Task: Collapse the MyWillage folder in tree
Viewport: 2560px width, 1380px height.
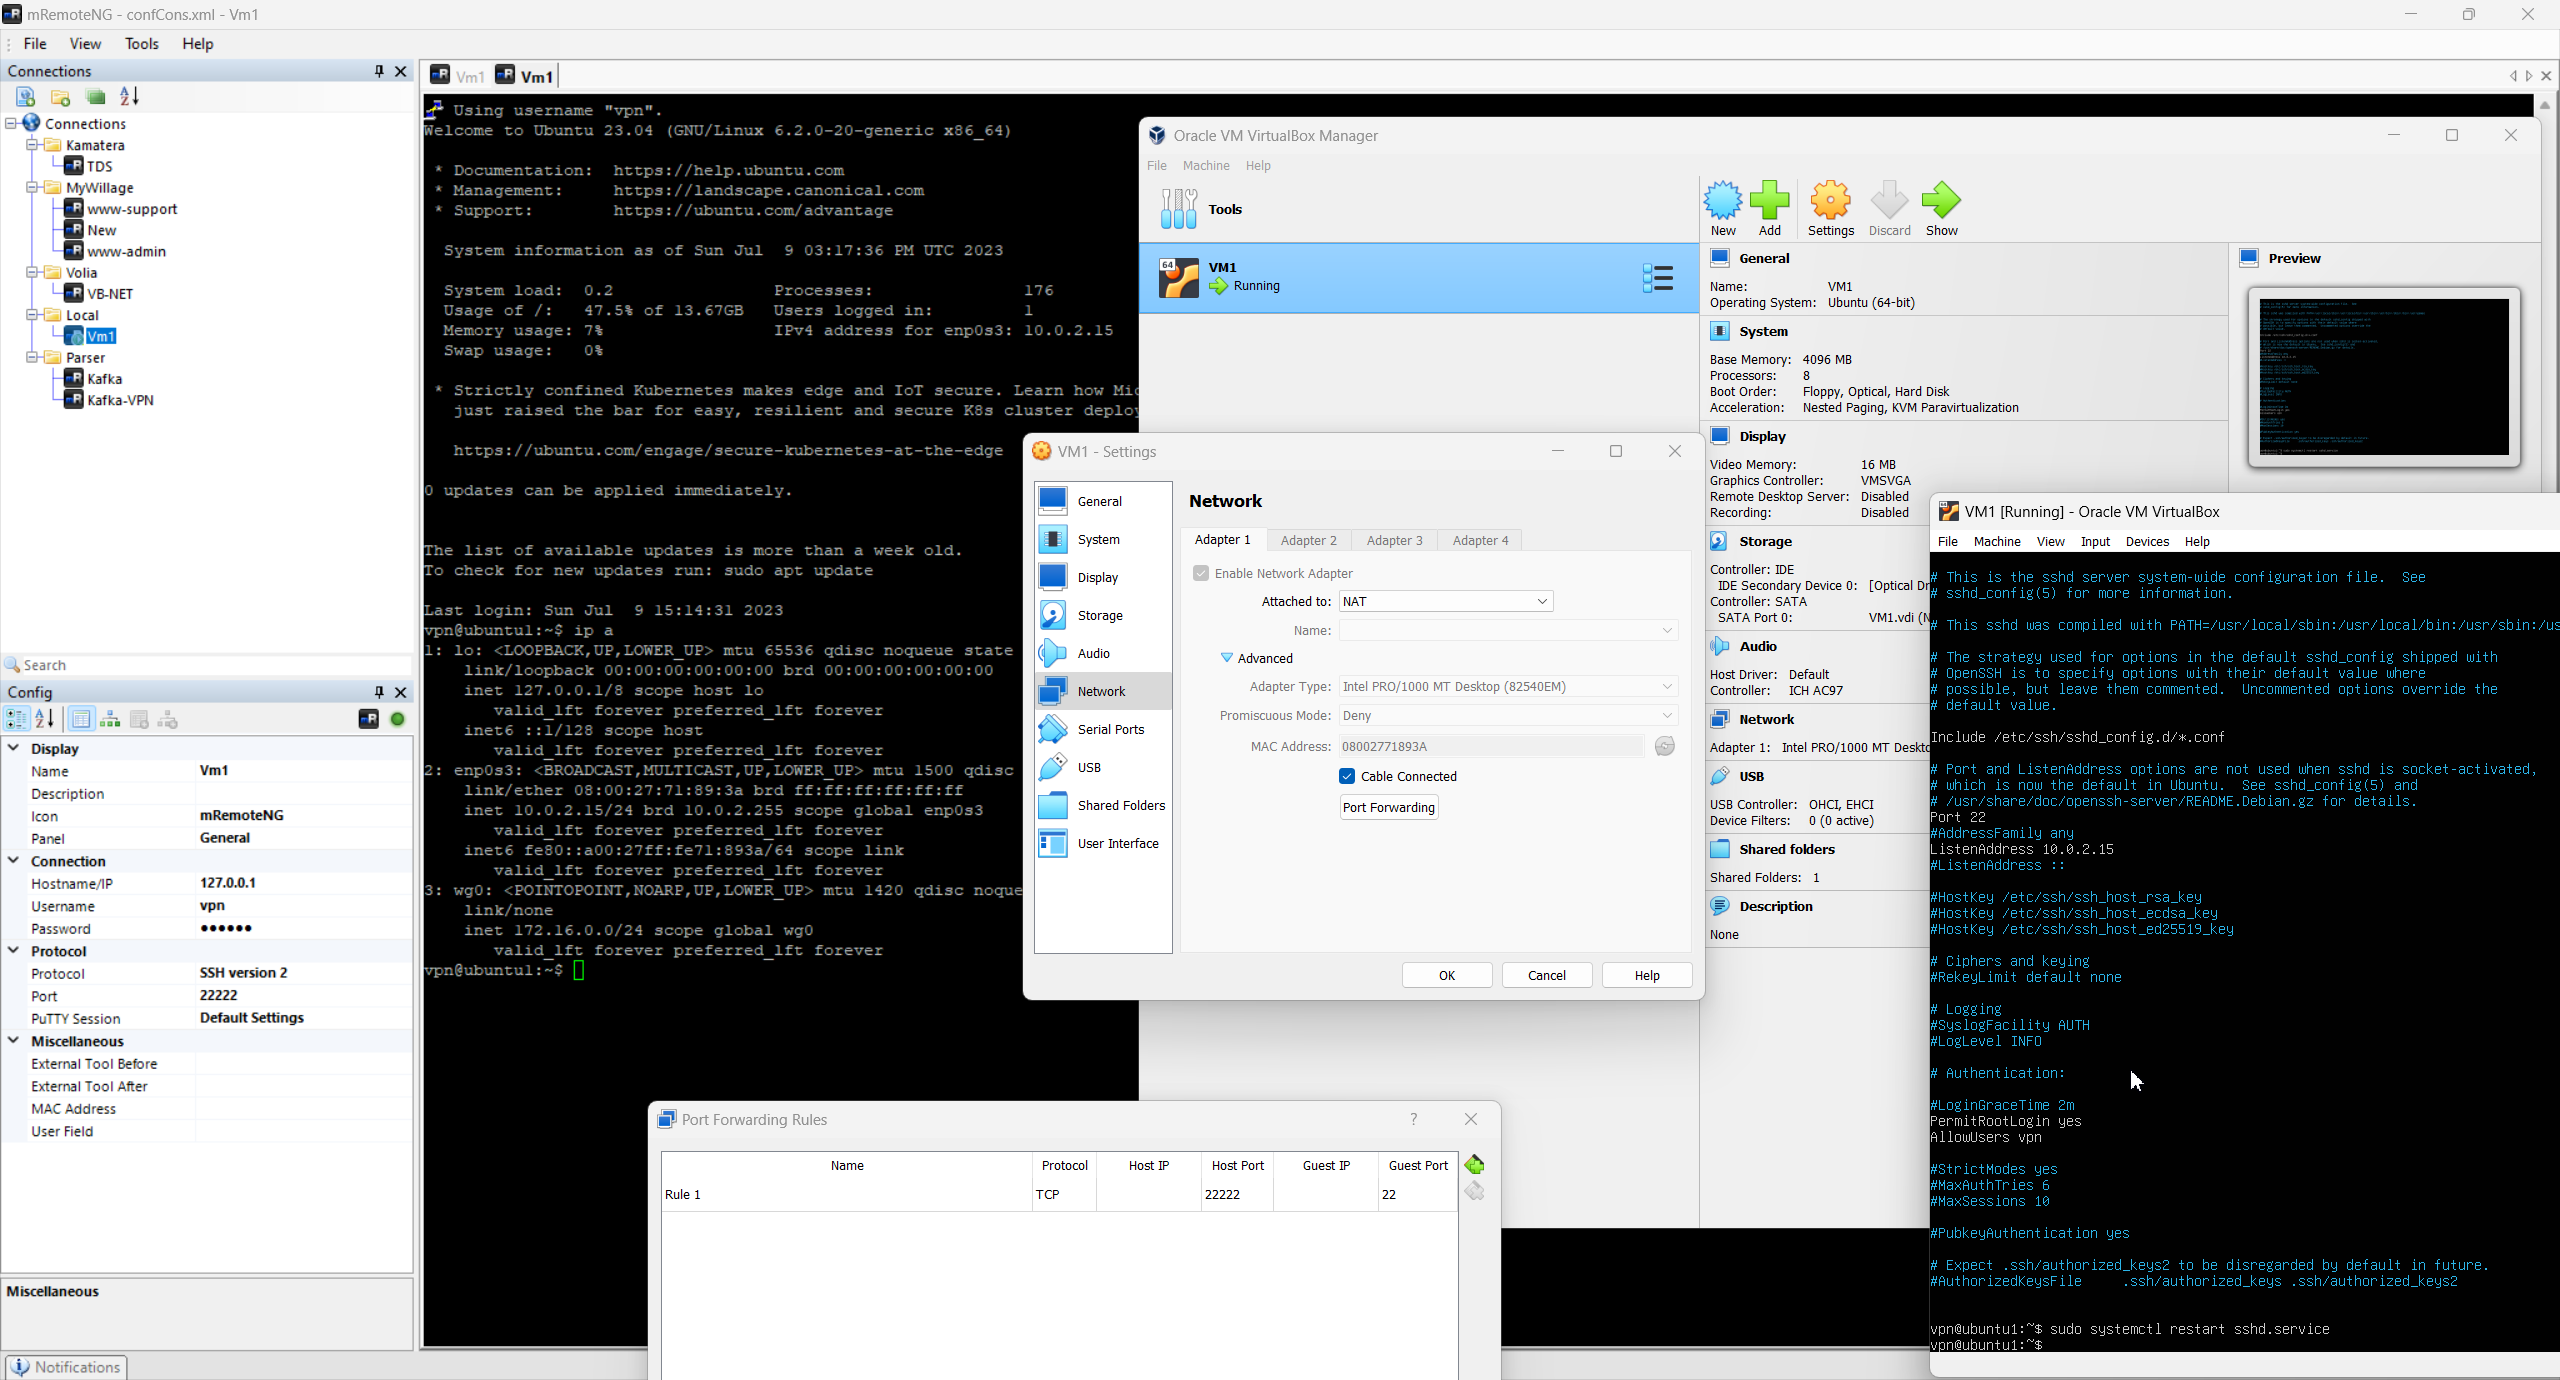Action: 32,187
